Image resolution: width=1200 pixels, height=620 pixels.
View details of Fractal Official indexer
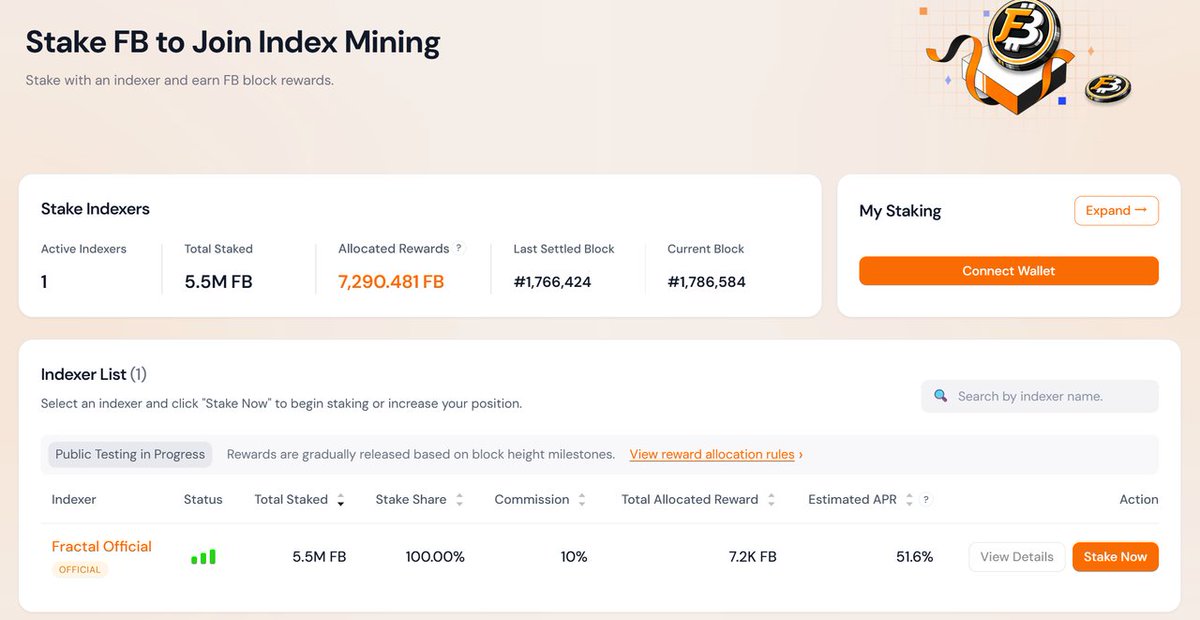(1016, 557)
